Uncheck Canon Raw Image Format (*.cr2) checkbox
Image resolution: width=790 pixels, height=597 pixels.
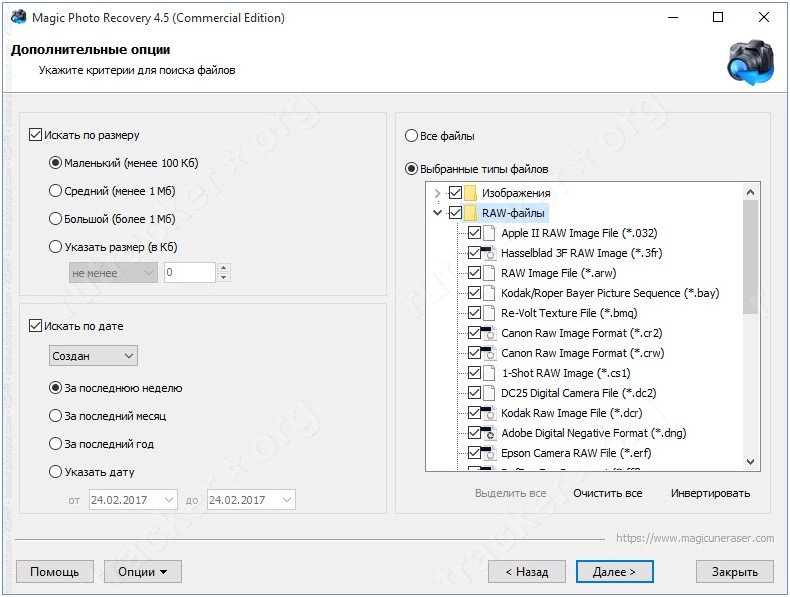(x=474, y=333)
